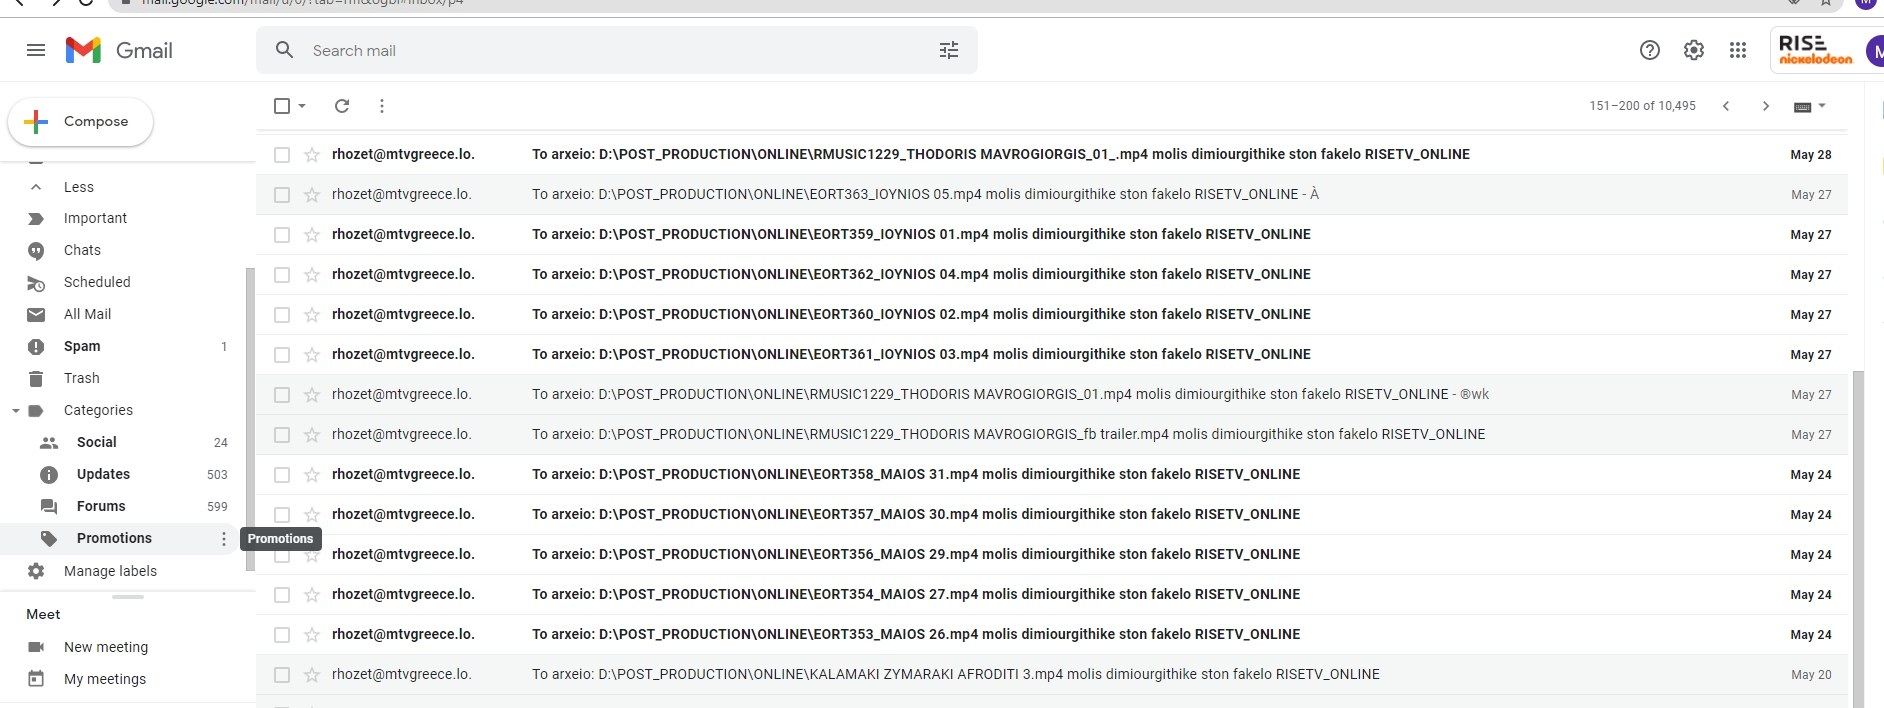Tick the checkbox for EORT358_MAIOS 31 email
This screenshot has width=1884, height=708.
pyautogui.click(x=282, y=475)
